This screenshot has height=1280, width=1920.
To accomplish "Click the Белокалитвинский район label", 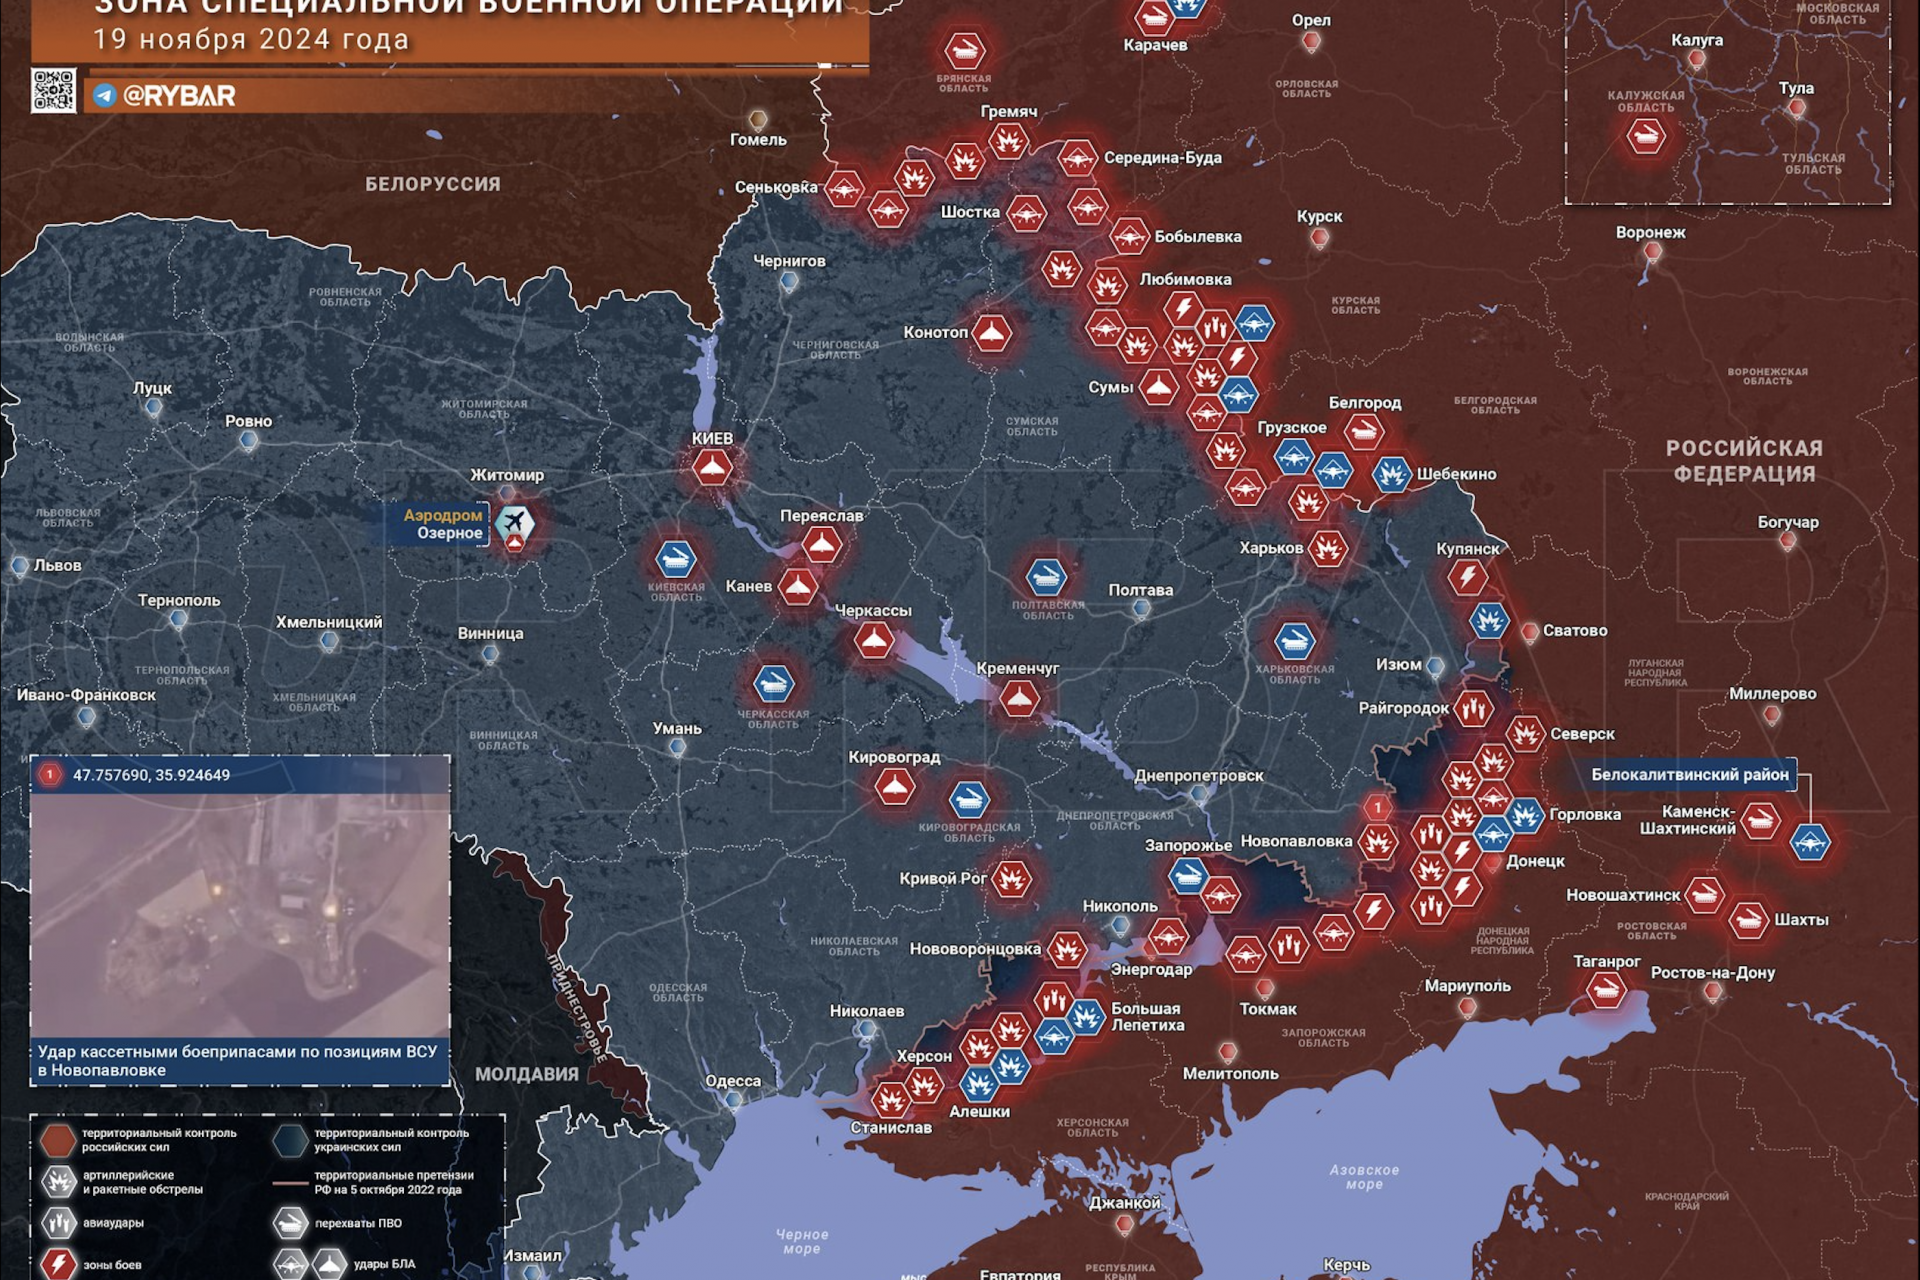I will 1690,774.
